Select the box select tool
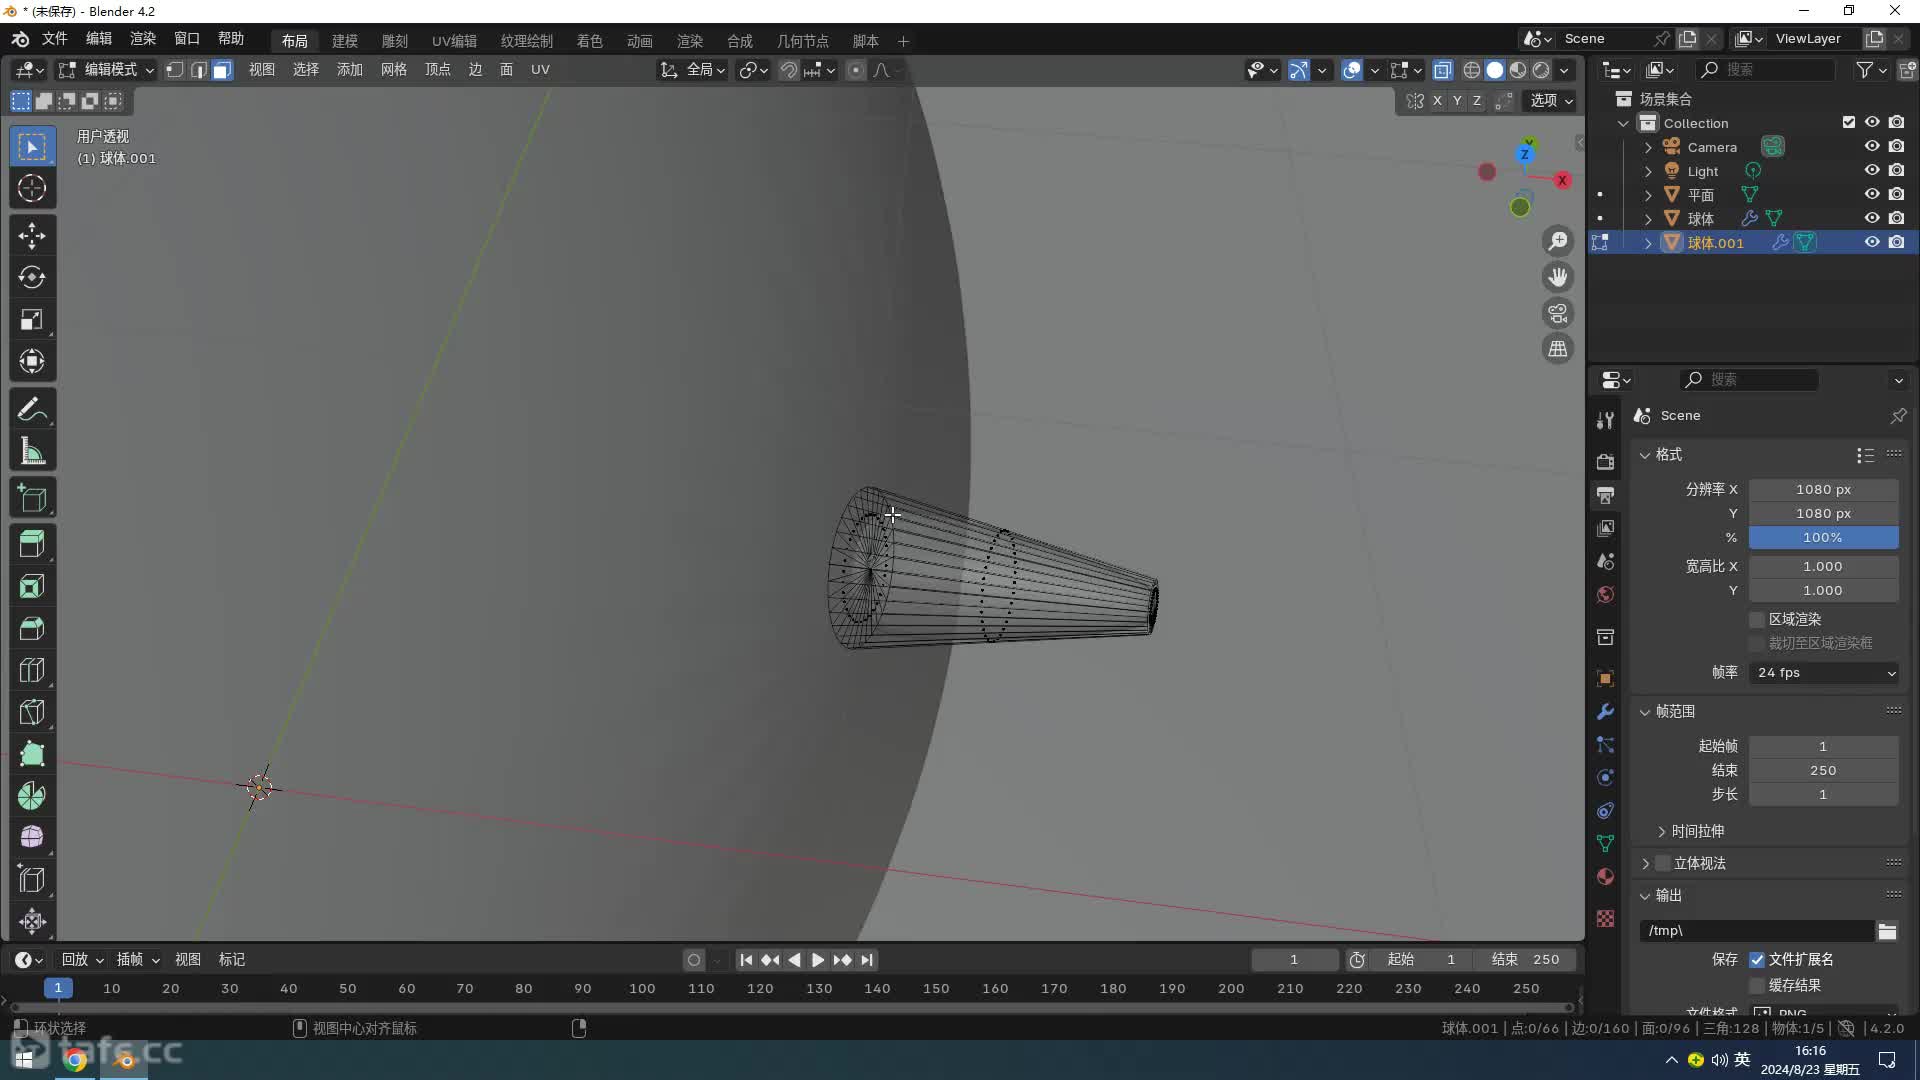 32,147
